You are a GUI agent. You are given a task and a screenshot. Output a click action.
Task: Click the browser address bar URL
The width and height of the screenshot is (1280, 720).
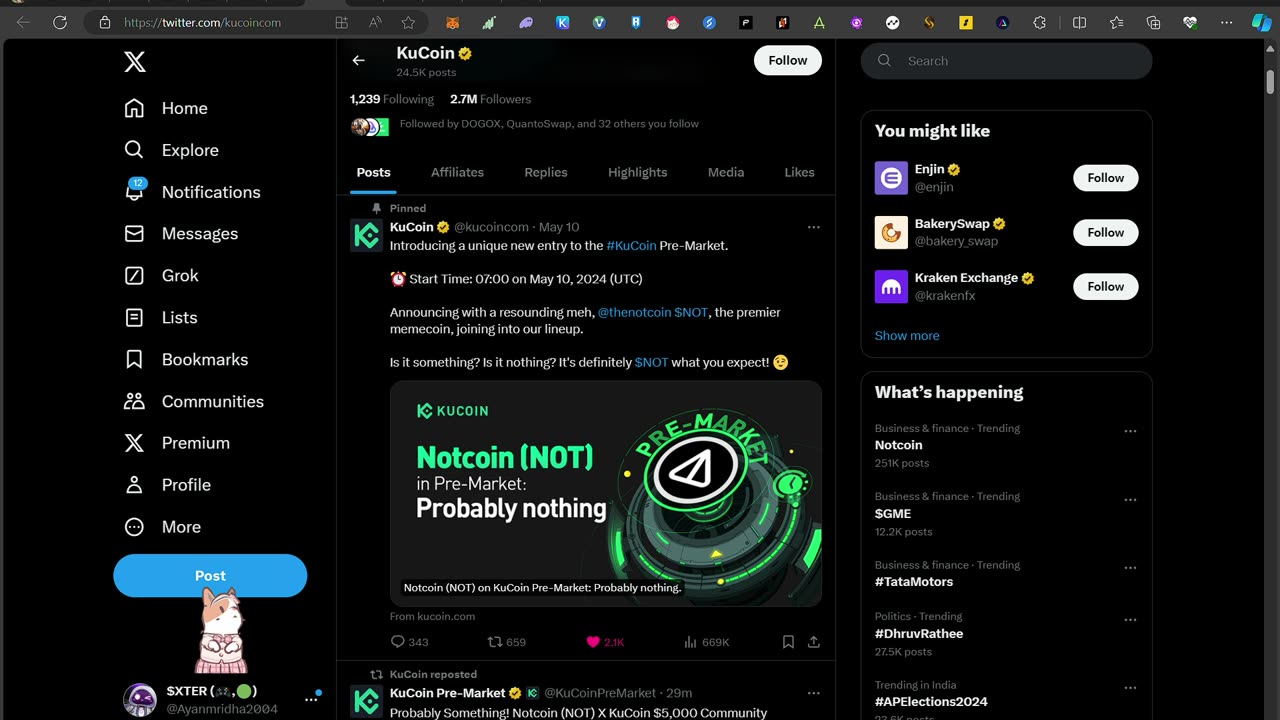pos(202,22)
